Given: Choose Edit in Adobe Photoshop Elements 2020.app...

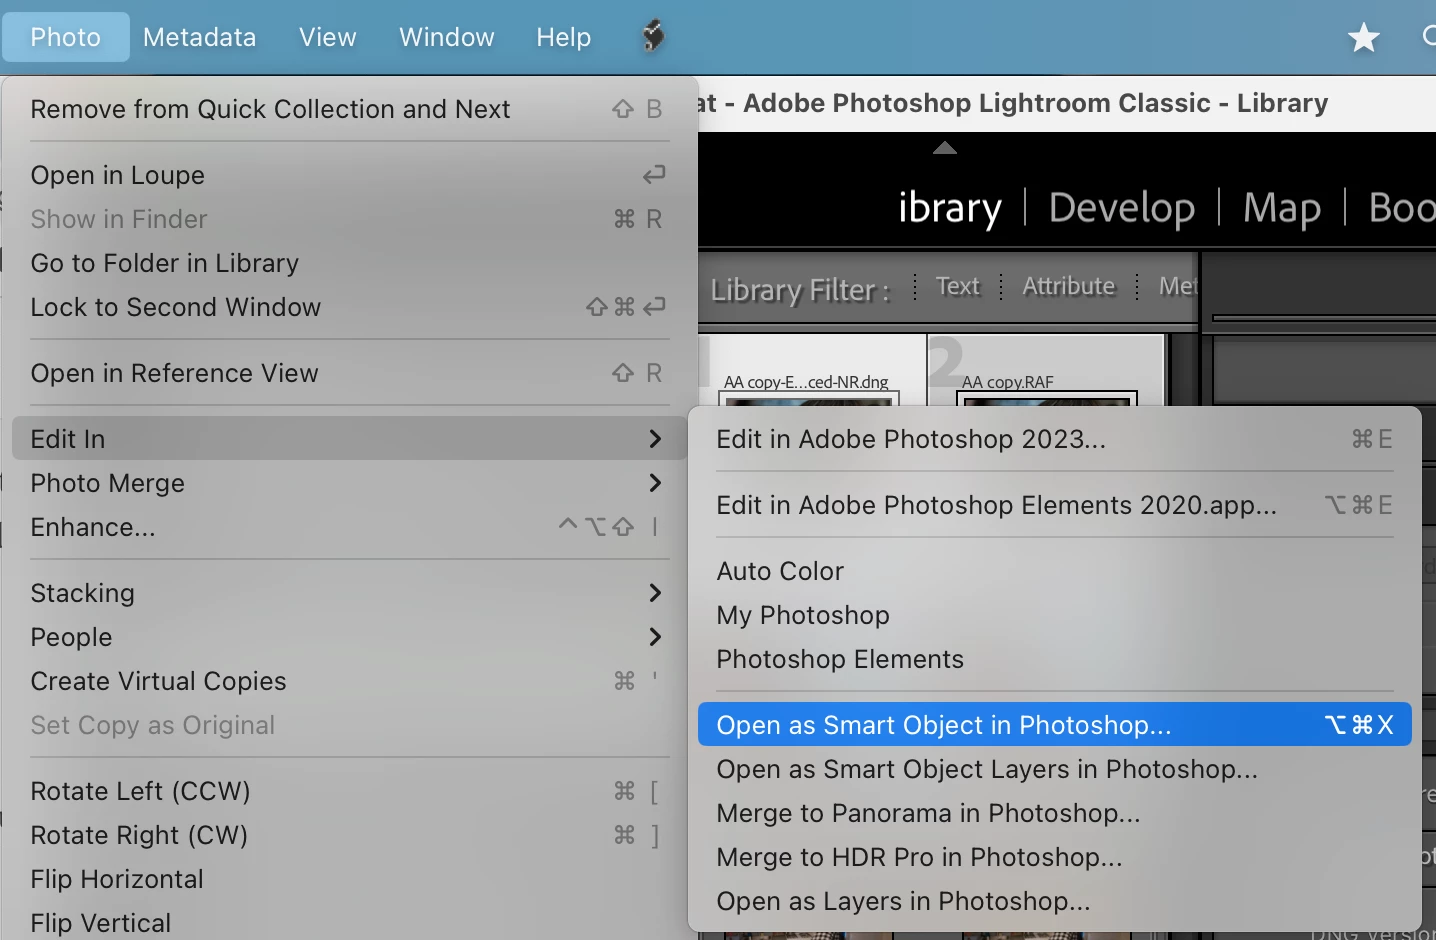Looking at the screenshot, I should (x=1055, y=505).
